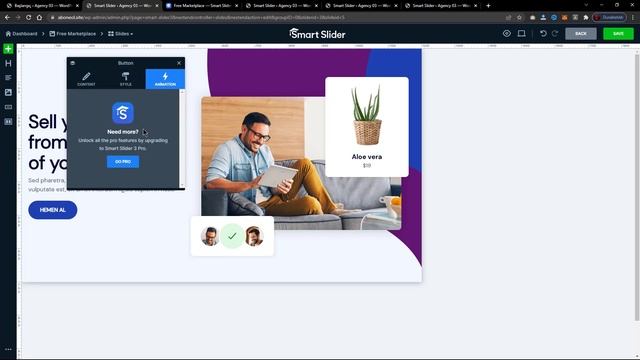Select the Aloe vera title text
640x360 pixels.
pos(367,157)
